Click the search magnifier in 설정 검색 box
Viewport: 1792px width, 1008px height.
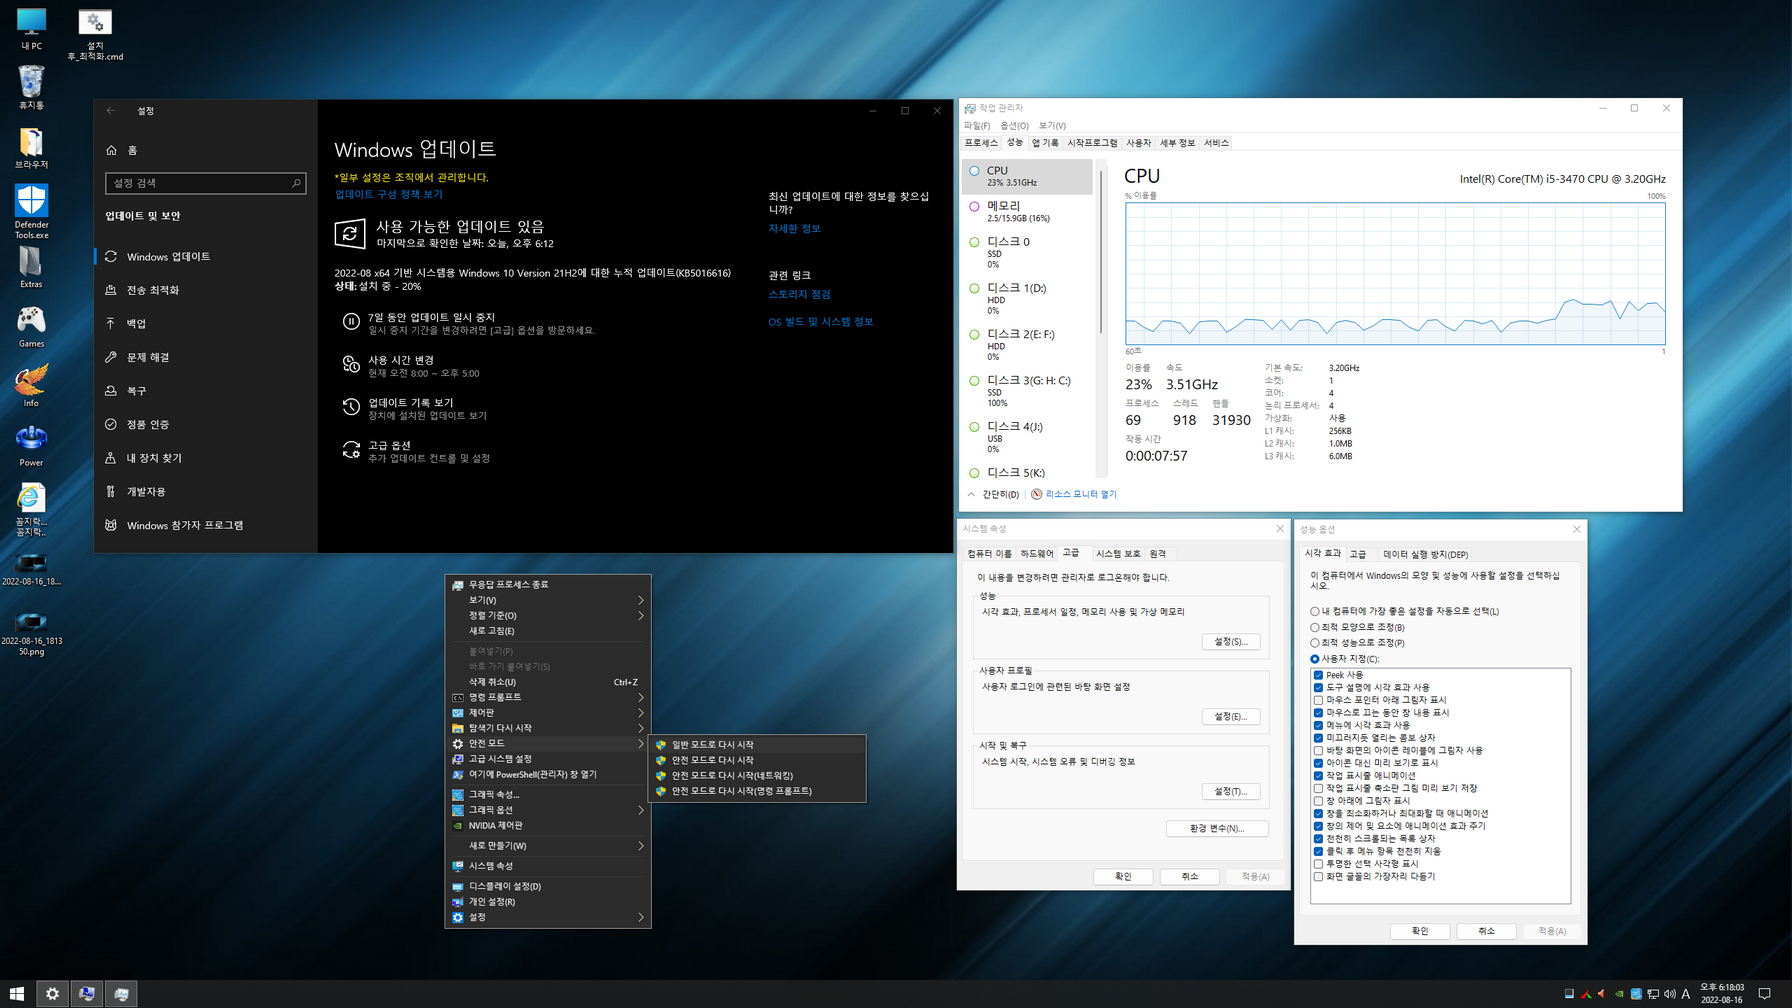pyautogui.click(x=296, y=183)
